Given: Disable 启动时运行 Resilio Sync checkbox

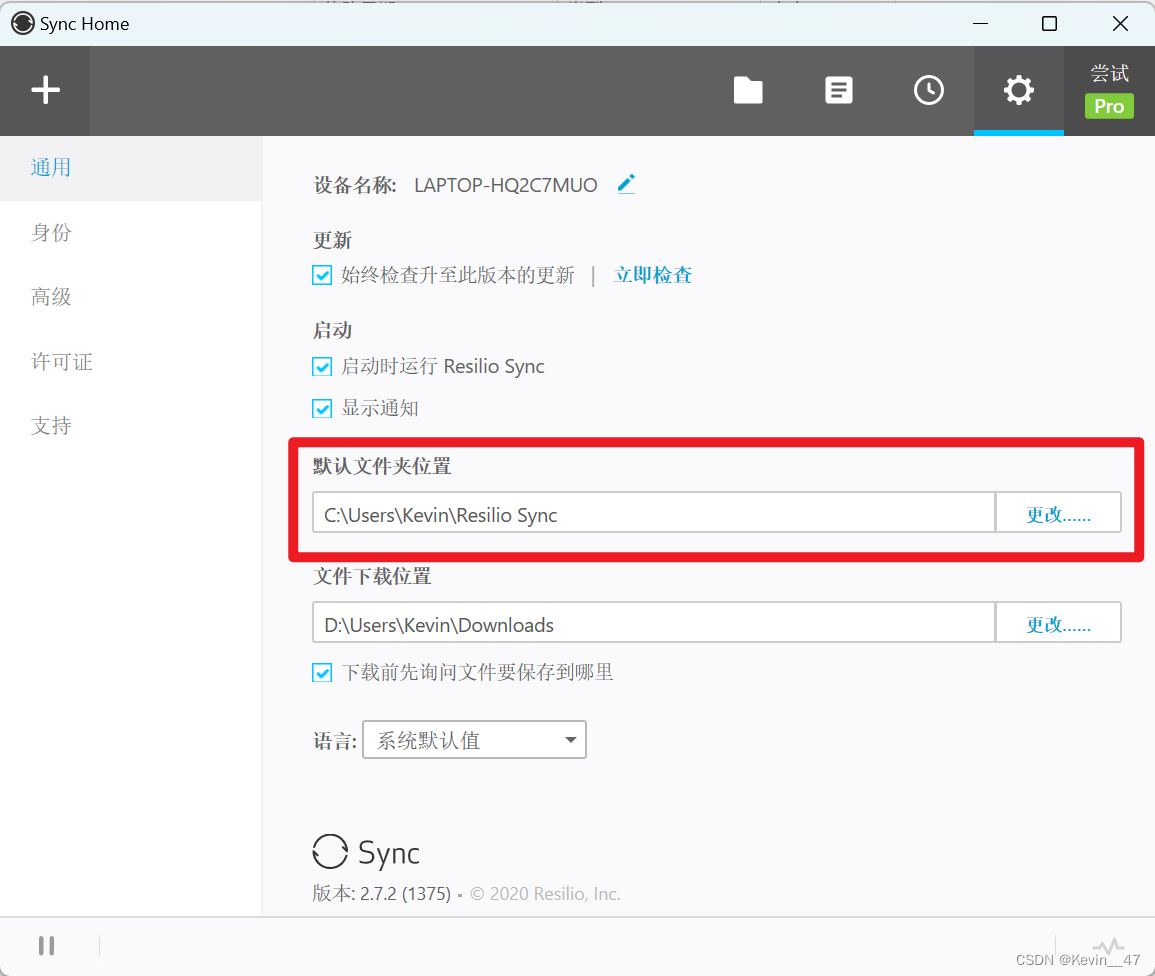Looking at the screenshot, I should pyautogui.click(x=322, y=367).
